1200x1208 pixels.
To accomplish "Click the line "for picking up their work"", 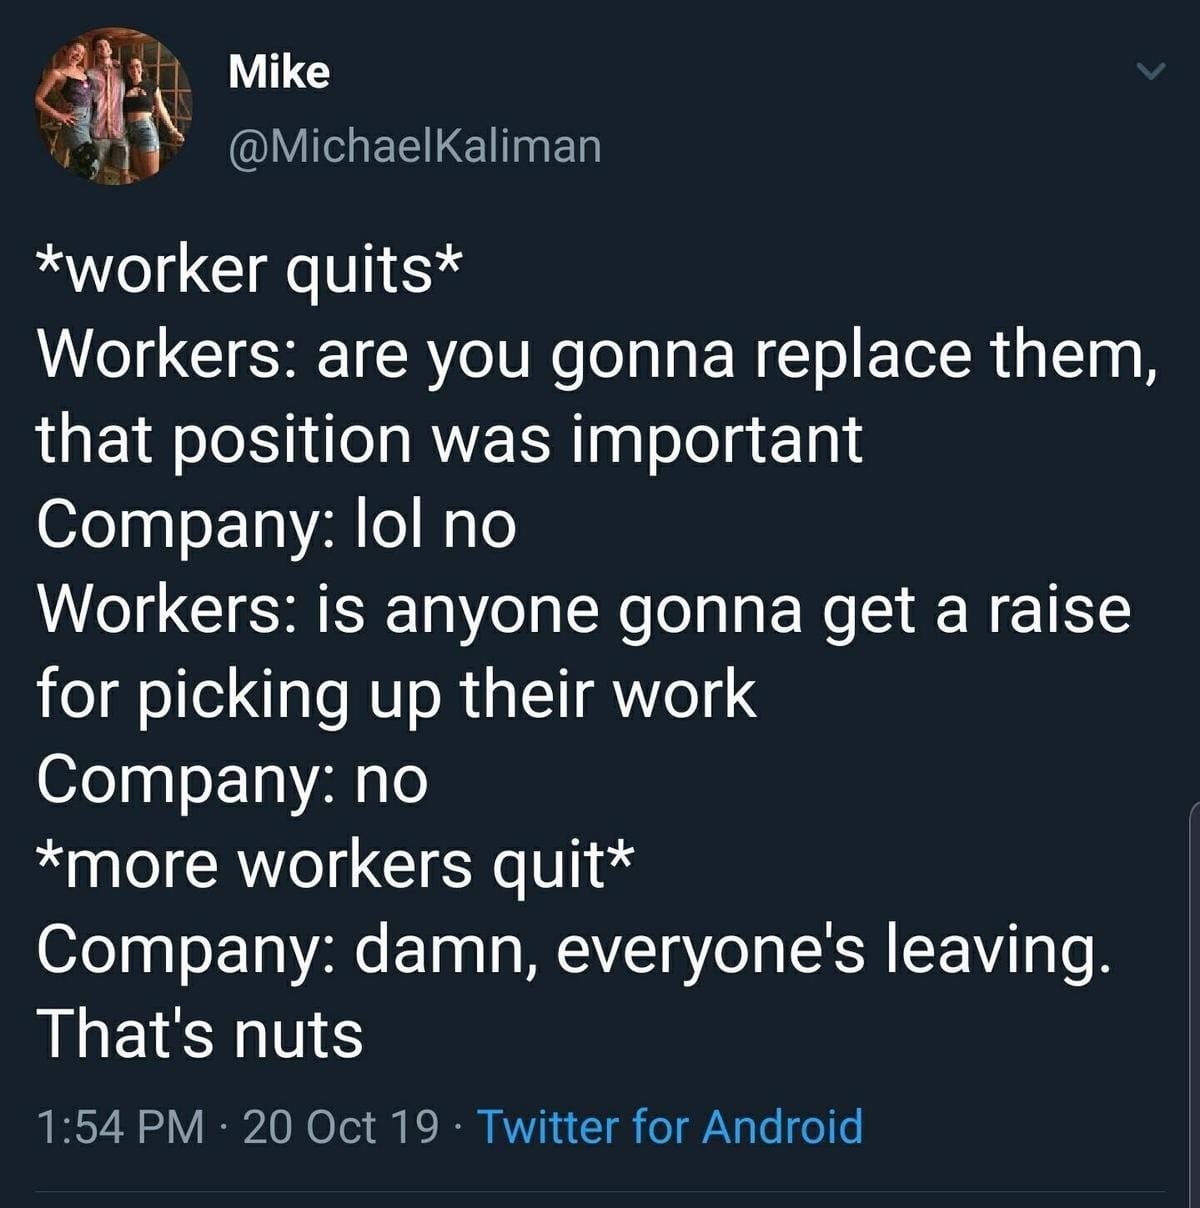I will 397,694.
